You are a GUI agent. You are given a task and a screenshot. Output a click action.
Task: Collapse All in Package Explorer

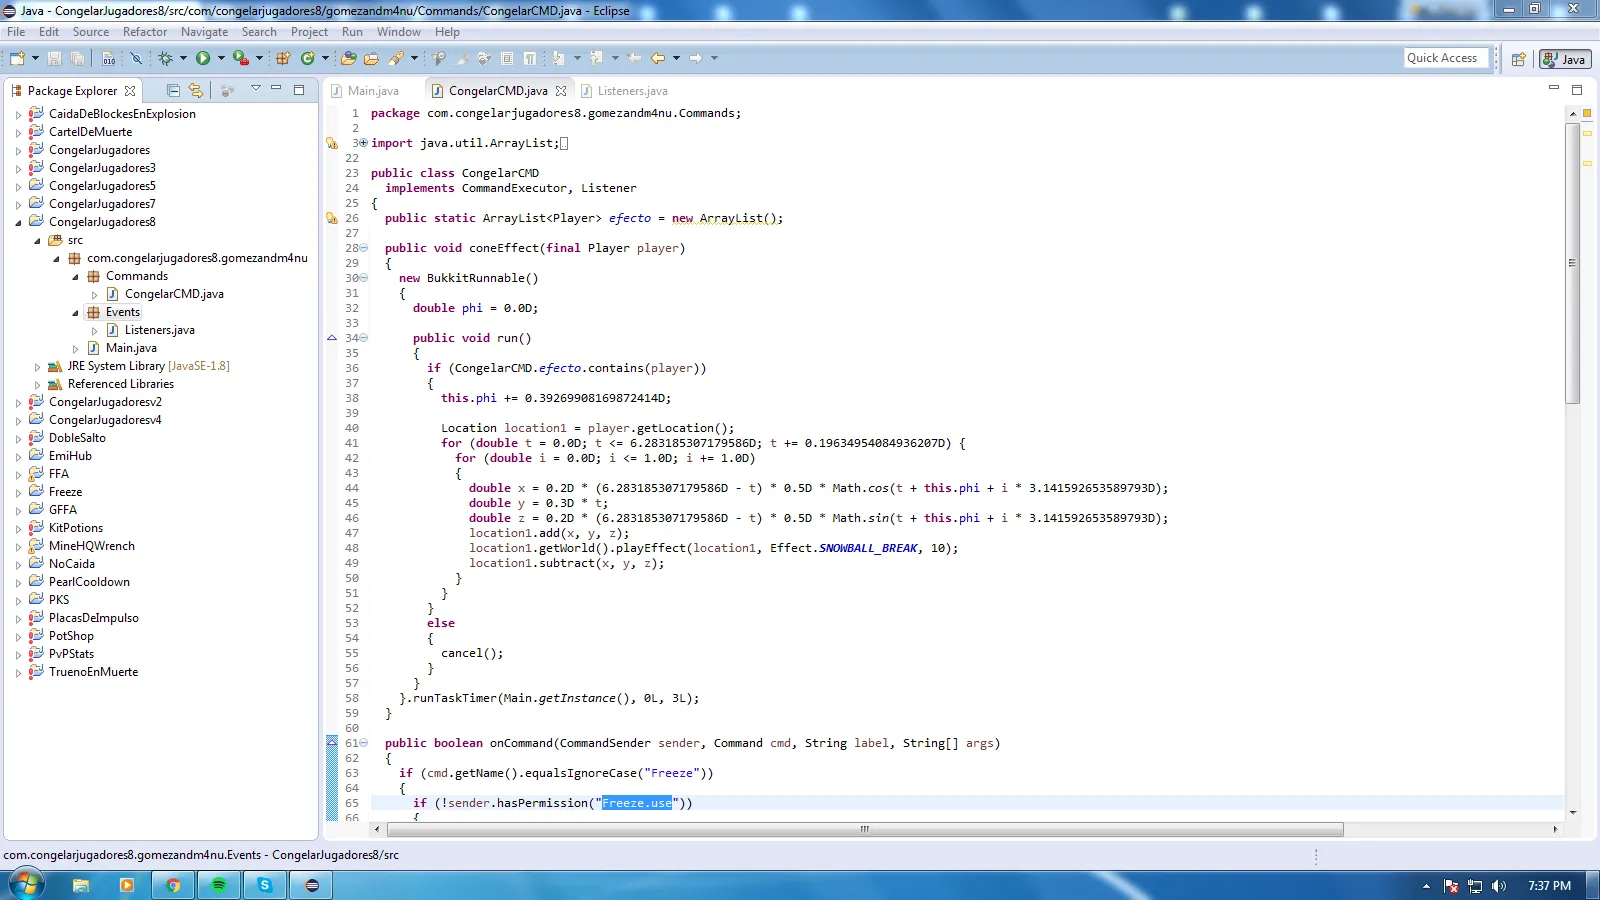[173, 90]
